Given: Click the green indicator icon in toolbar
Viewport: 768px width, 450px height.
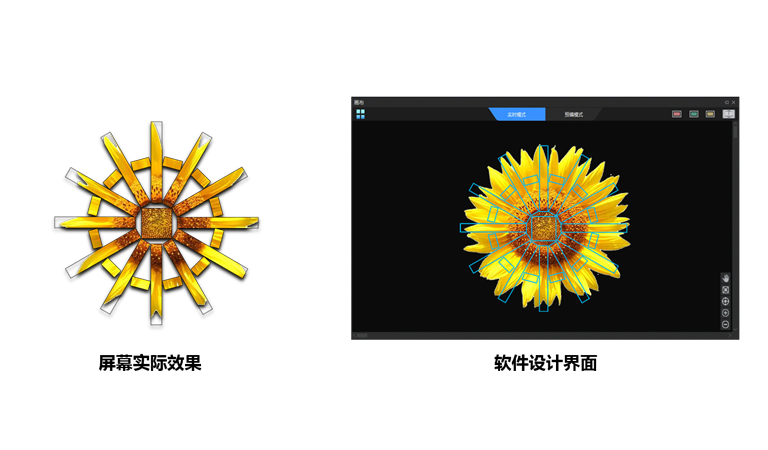Looking at the screenshot, I should pyautogui.click(x=693, y=114).
